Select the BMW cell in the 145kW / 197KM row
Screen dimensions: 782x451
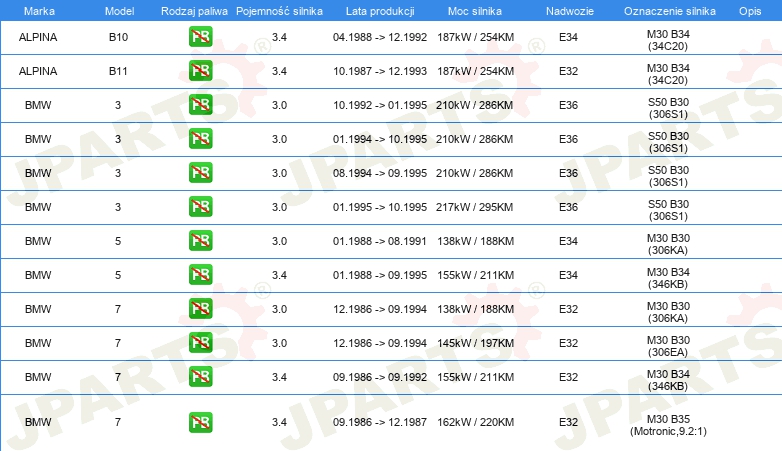(38, 342)
